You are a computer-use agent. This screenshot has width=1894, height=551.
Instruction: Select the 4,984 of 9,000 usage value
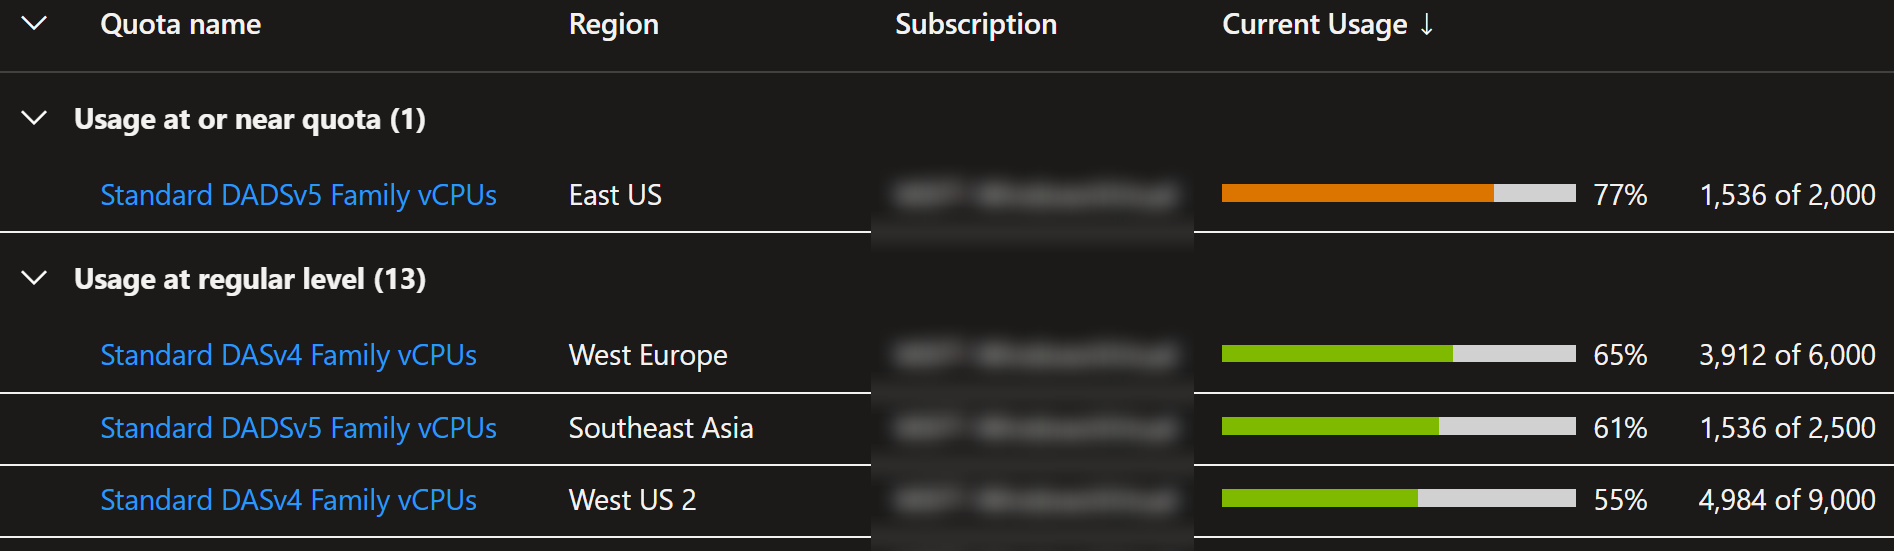[1787, 500]
